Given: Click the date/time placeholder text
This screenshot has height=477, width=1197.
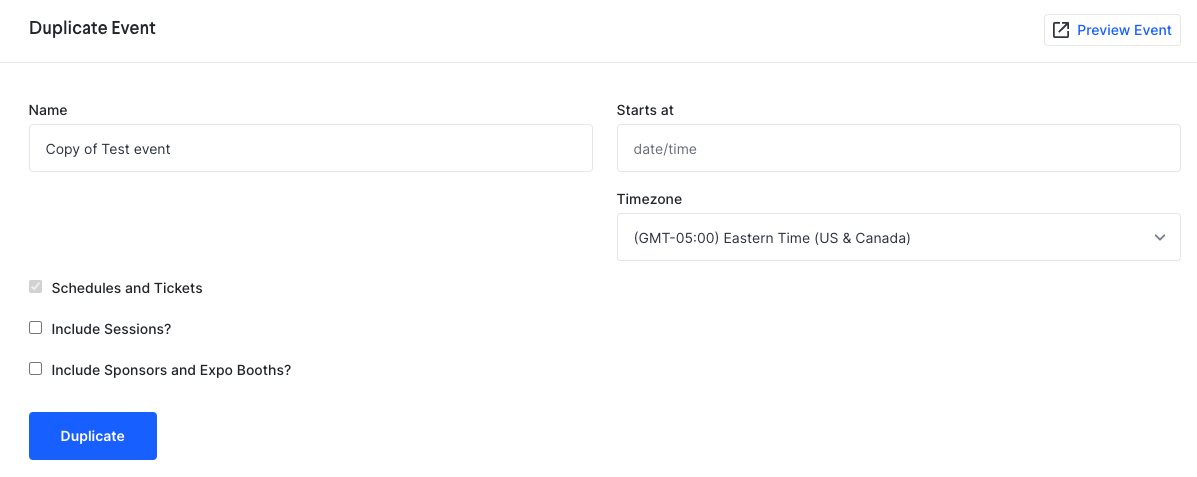Looking at the screenshot, I should click(665, 149).
